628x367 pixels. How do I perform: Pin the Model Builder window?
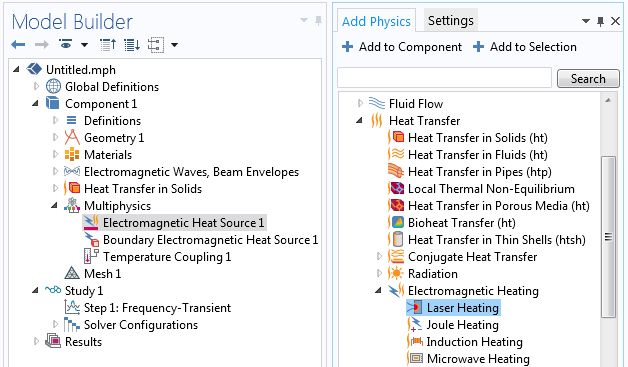318,20
